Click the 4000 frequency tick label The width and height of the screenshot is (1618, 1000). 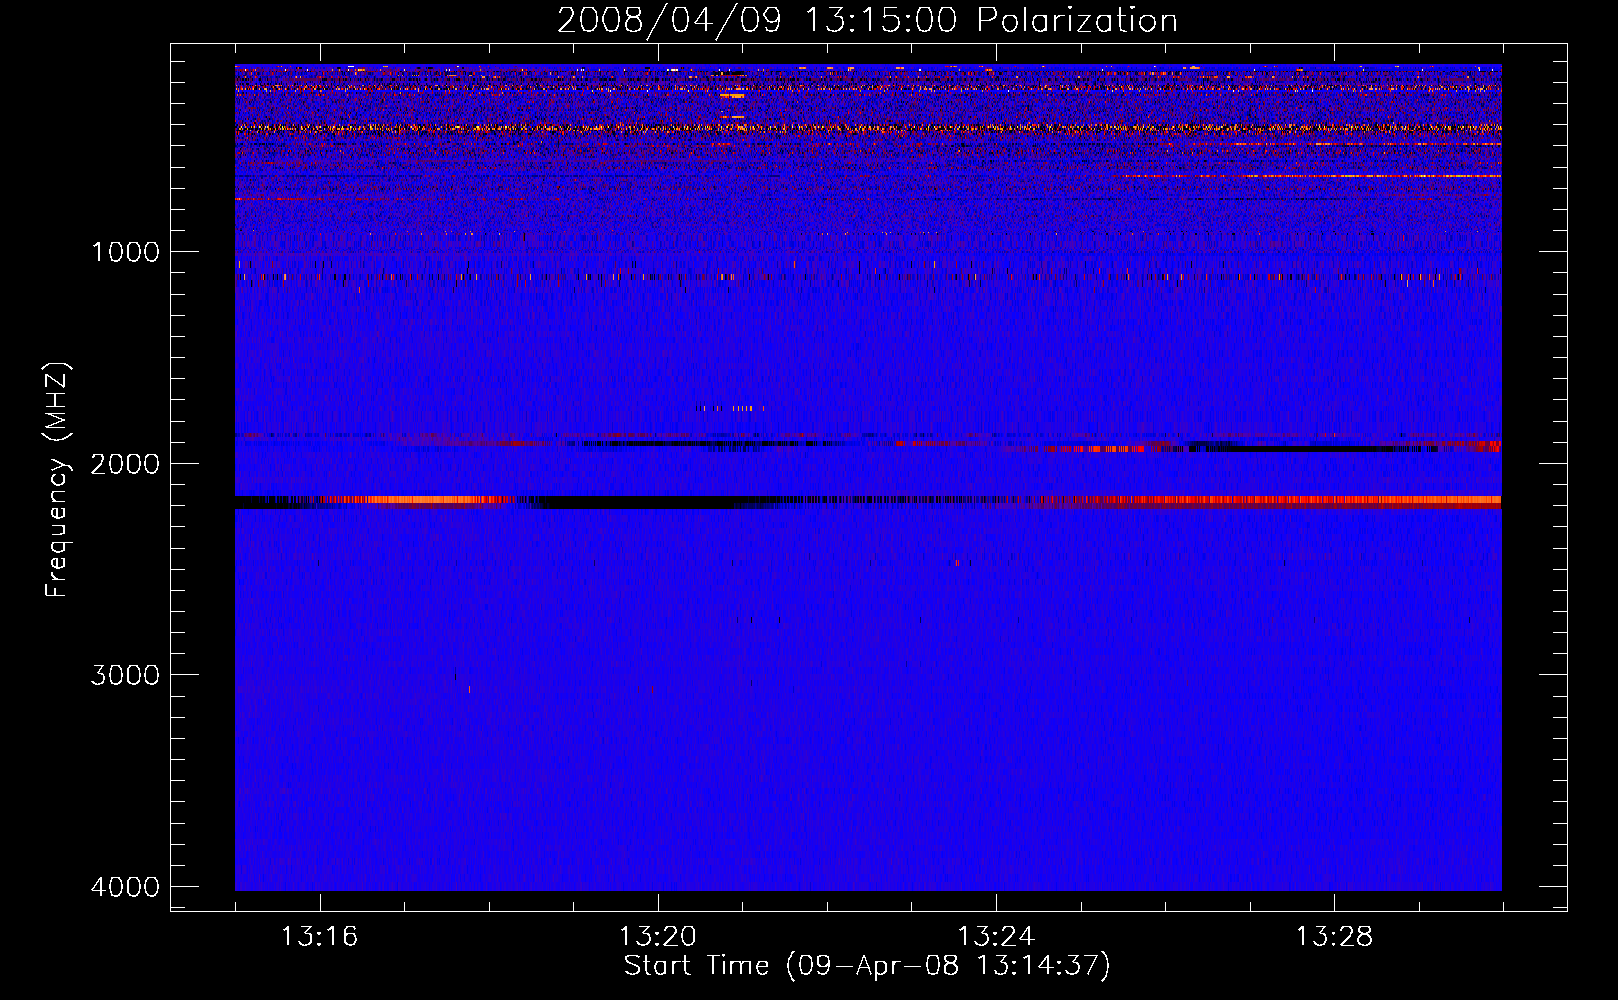pos(125,887)
